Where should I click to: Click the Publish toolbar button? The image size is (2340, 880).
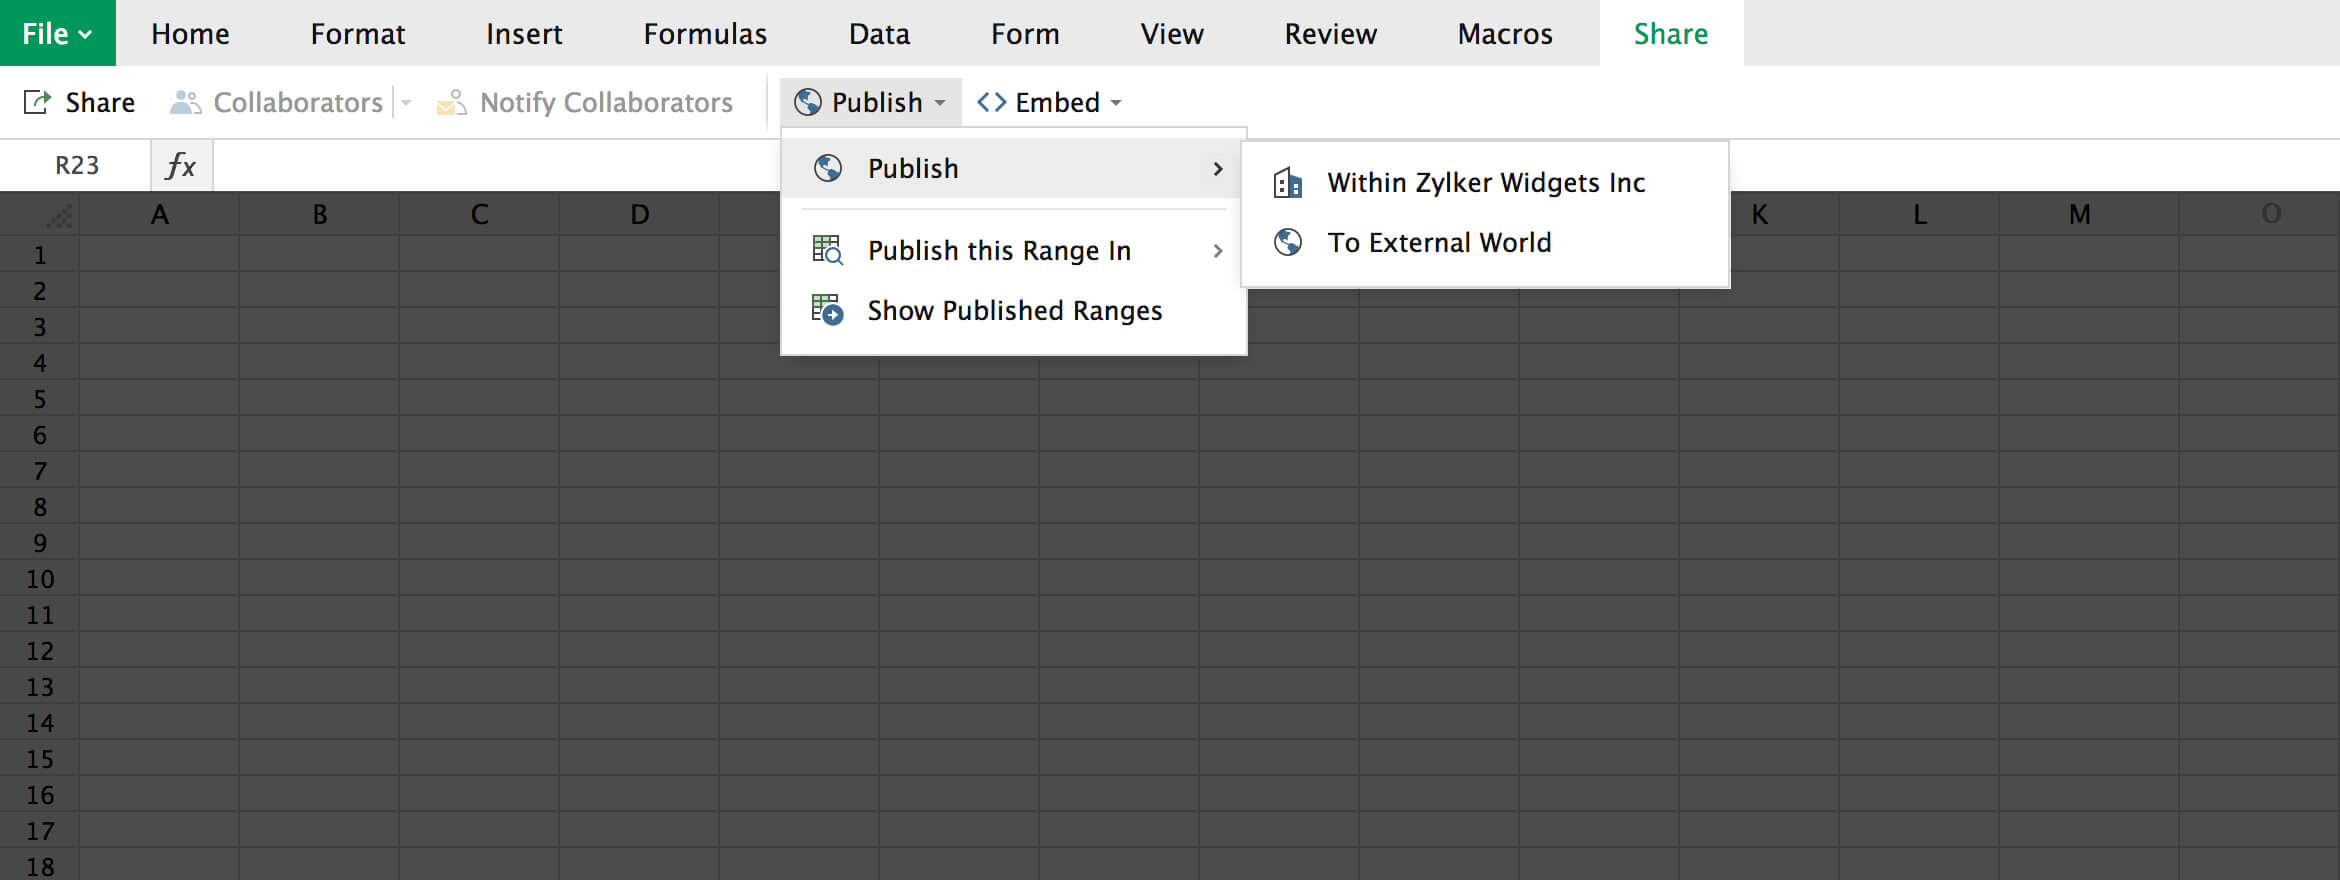click(x=870, y=102)
